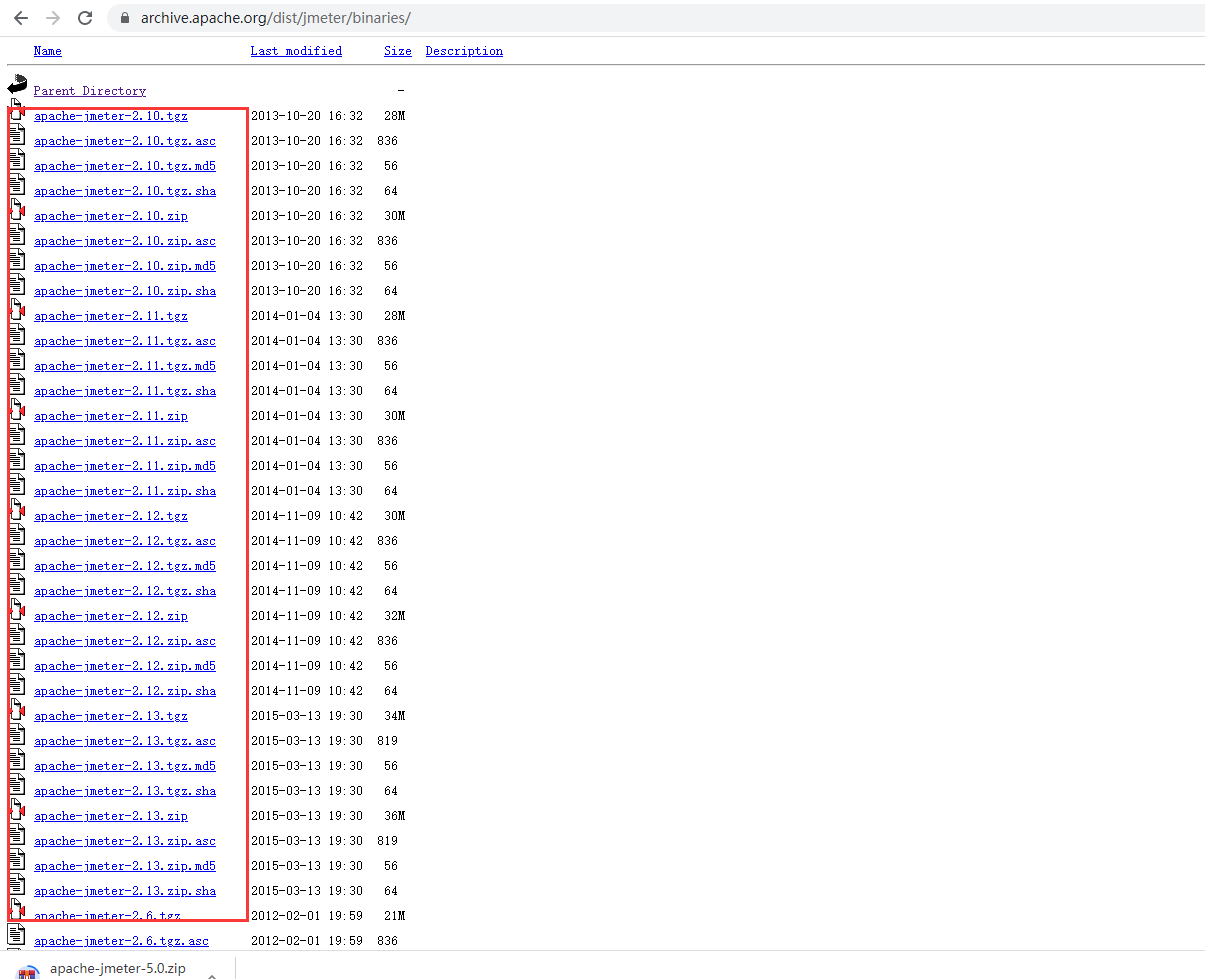Open apache-jmeter-2.11.tgz.md5 link

coord(125,366)
